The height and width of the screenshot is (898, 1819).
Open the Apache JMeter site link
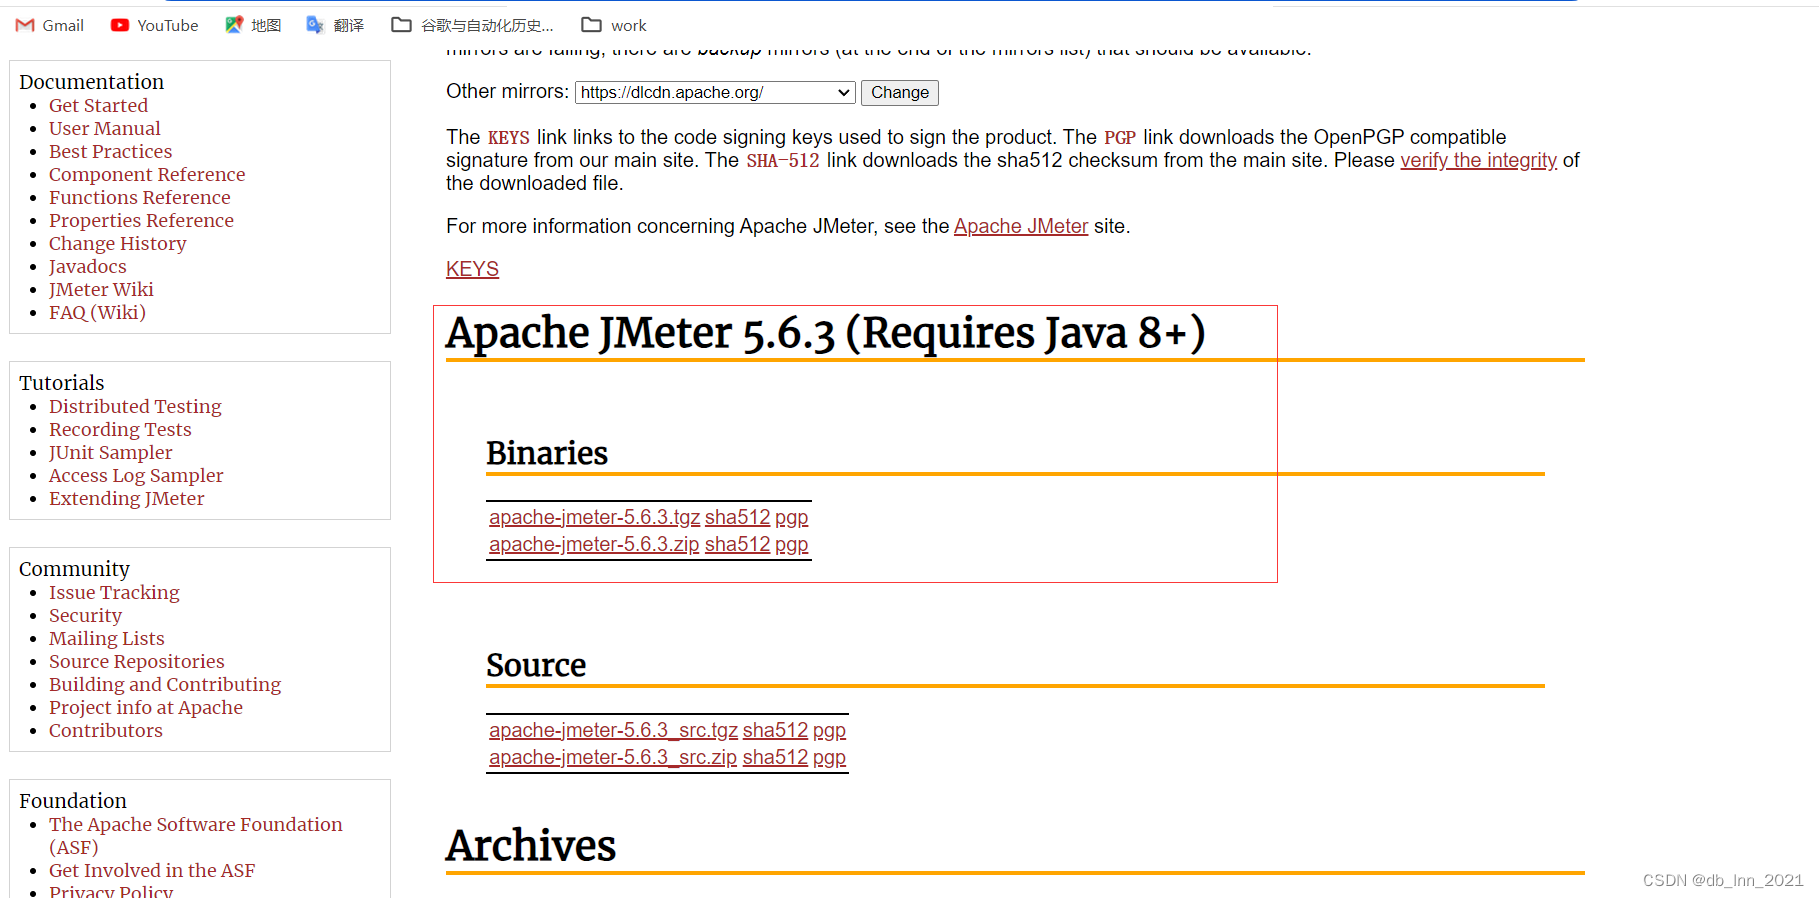[x=1021, y=226]
